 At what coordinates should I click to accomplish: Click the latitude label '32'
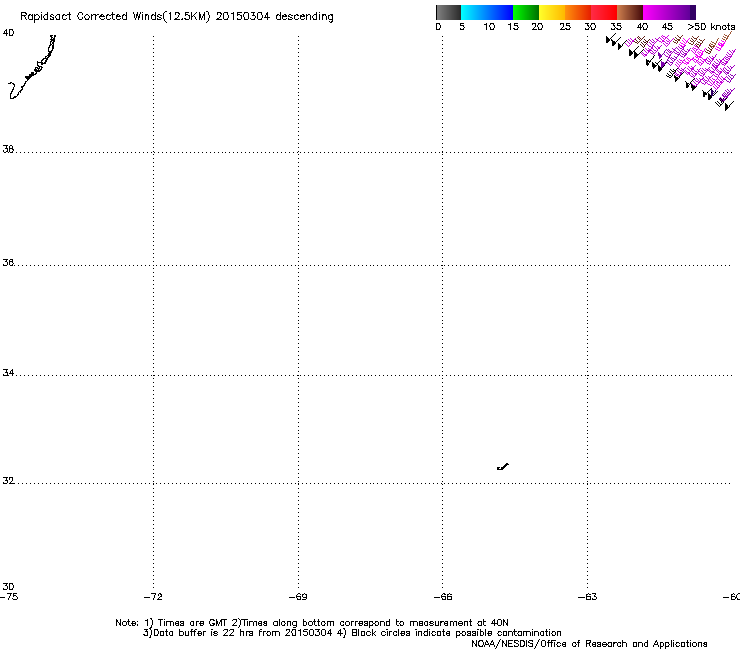pos(8,481)
